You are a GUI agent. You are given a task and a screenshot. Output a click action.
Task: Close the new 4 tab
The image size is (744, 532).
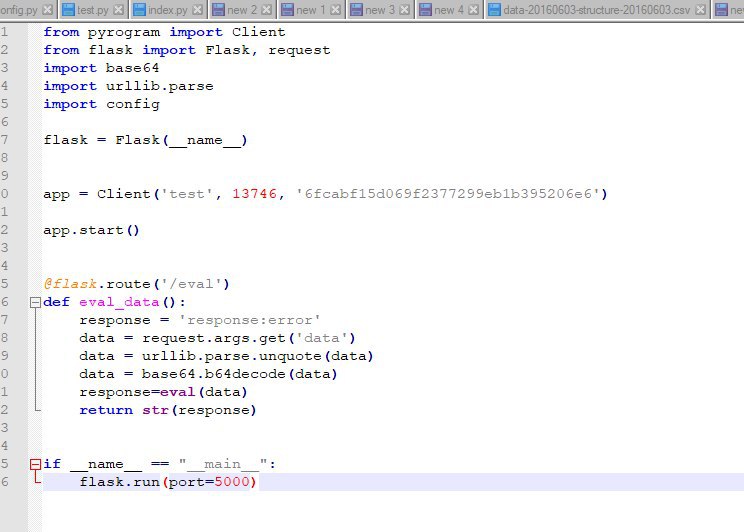coord(473,9)
